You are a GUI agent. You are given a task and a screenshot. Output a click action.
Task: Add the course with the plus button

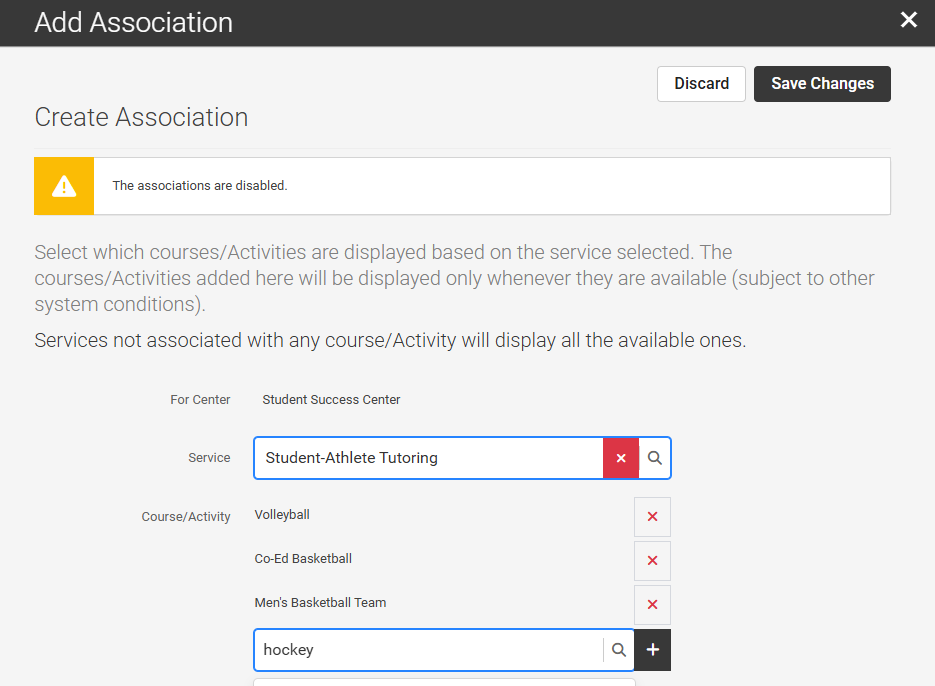(653, 650)
